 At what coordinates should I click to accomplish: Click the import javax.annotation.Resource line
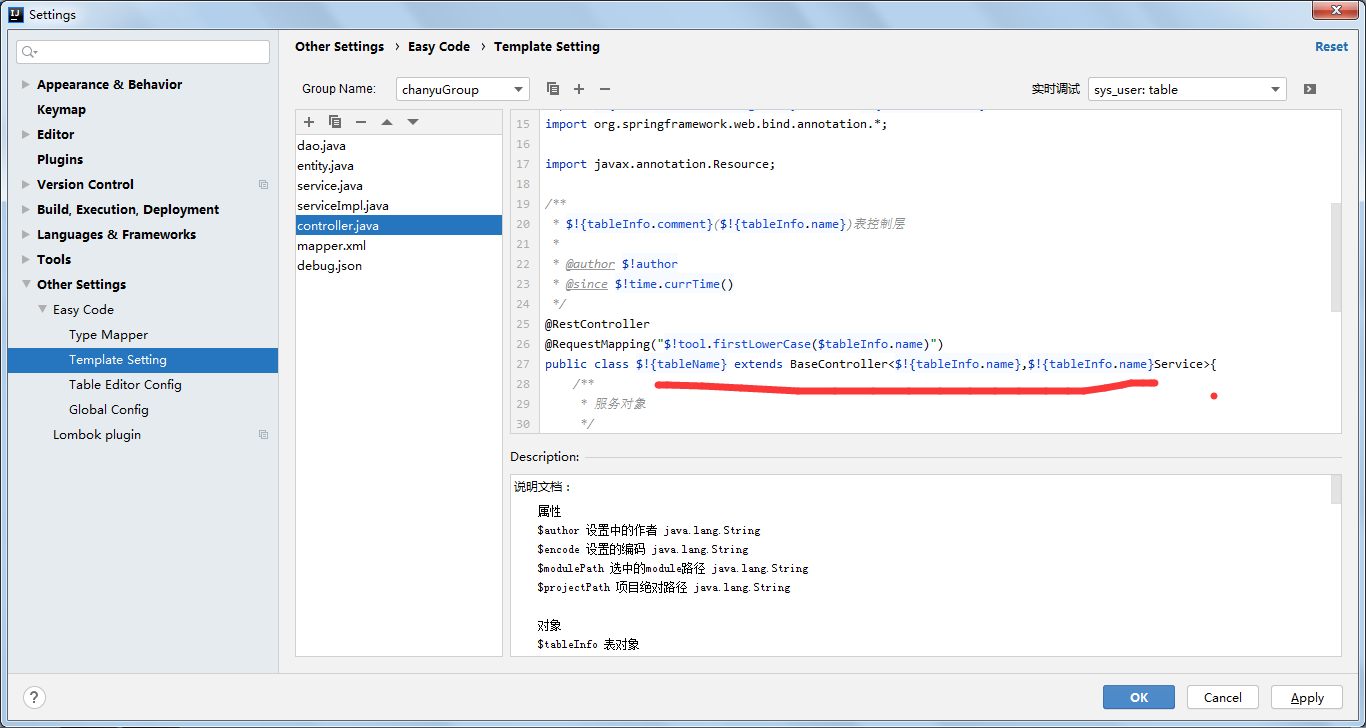tap(660, 164)
